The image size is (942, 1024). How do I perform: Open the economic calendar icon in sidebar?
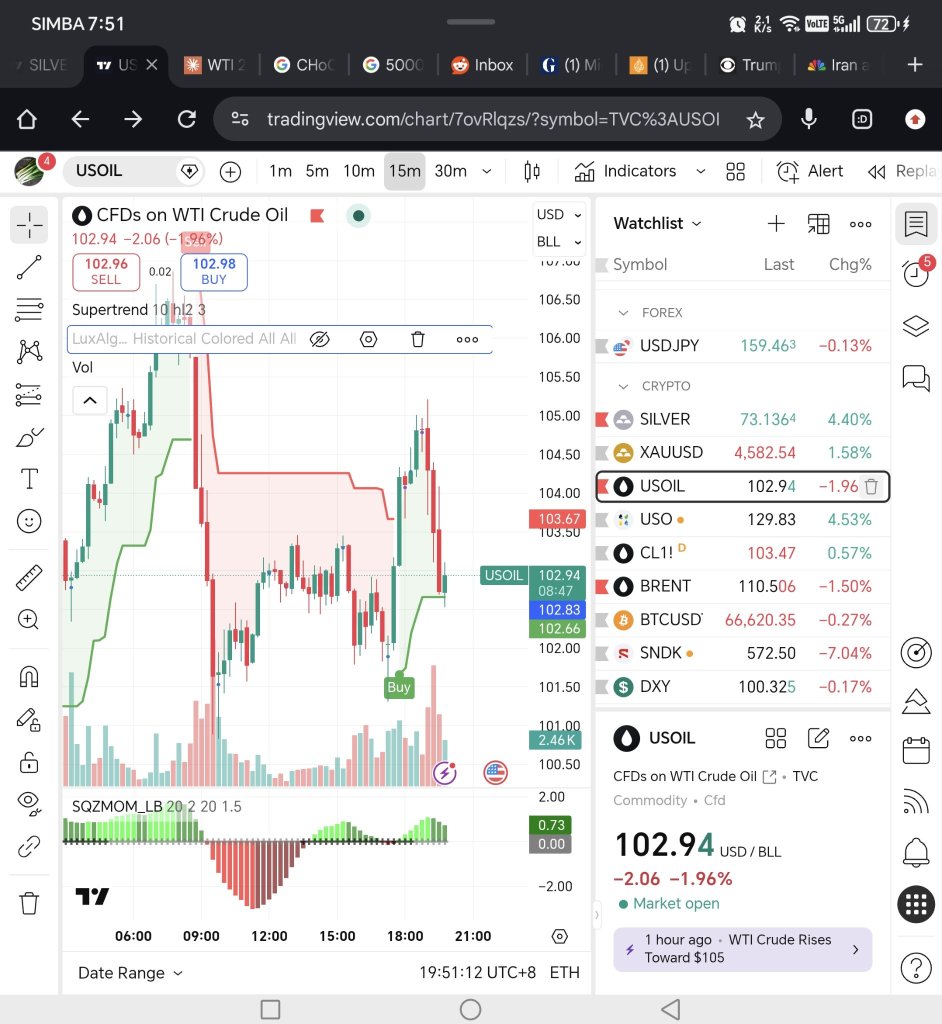[x=916, y=750]
